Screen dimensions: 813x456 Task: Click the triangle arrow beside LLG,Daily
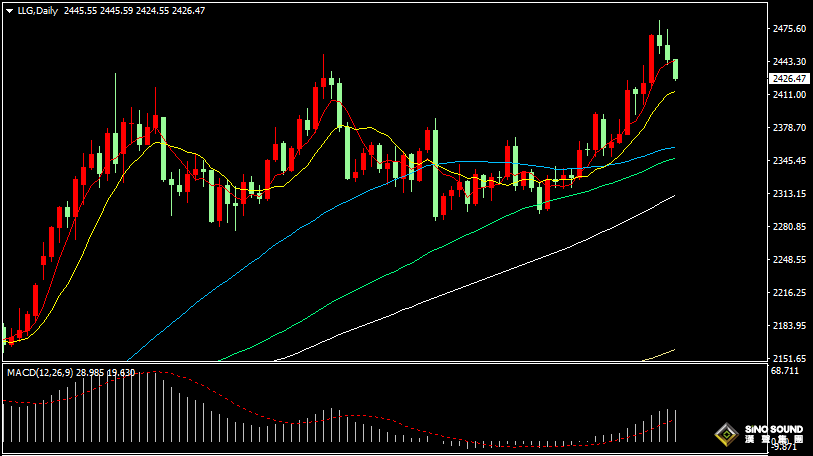point(8,10)
